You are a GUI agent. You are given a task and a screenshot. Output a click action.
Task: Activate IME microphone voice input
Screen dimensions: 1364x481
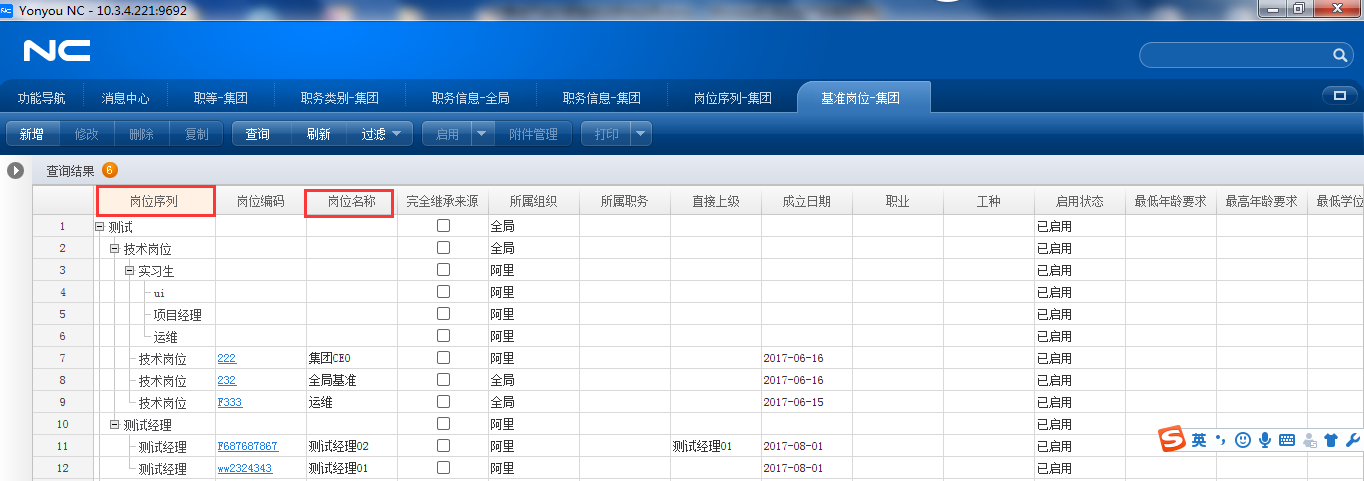pyautogui.click(x=1265, y=440)
